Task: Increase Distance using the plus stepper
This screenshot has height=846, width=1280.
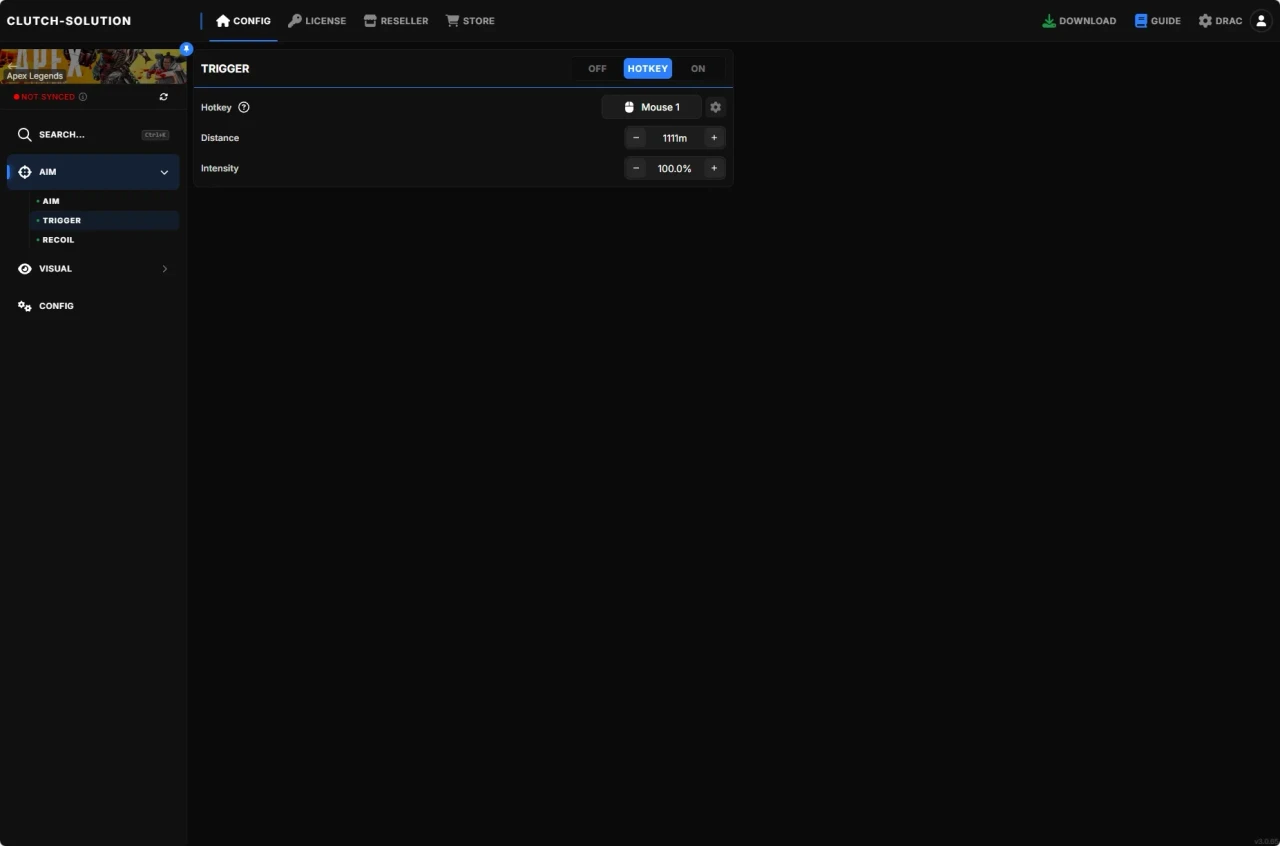Action: 714,137
